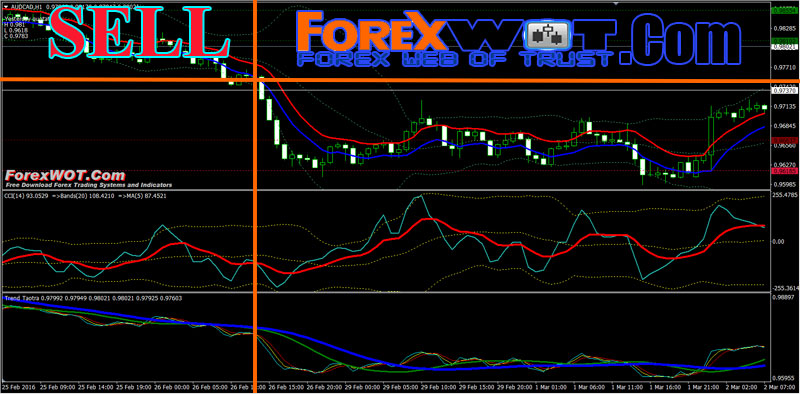Click the 'L 0.9618' low value label
Screen dimensions: 800x394
16,30
